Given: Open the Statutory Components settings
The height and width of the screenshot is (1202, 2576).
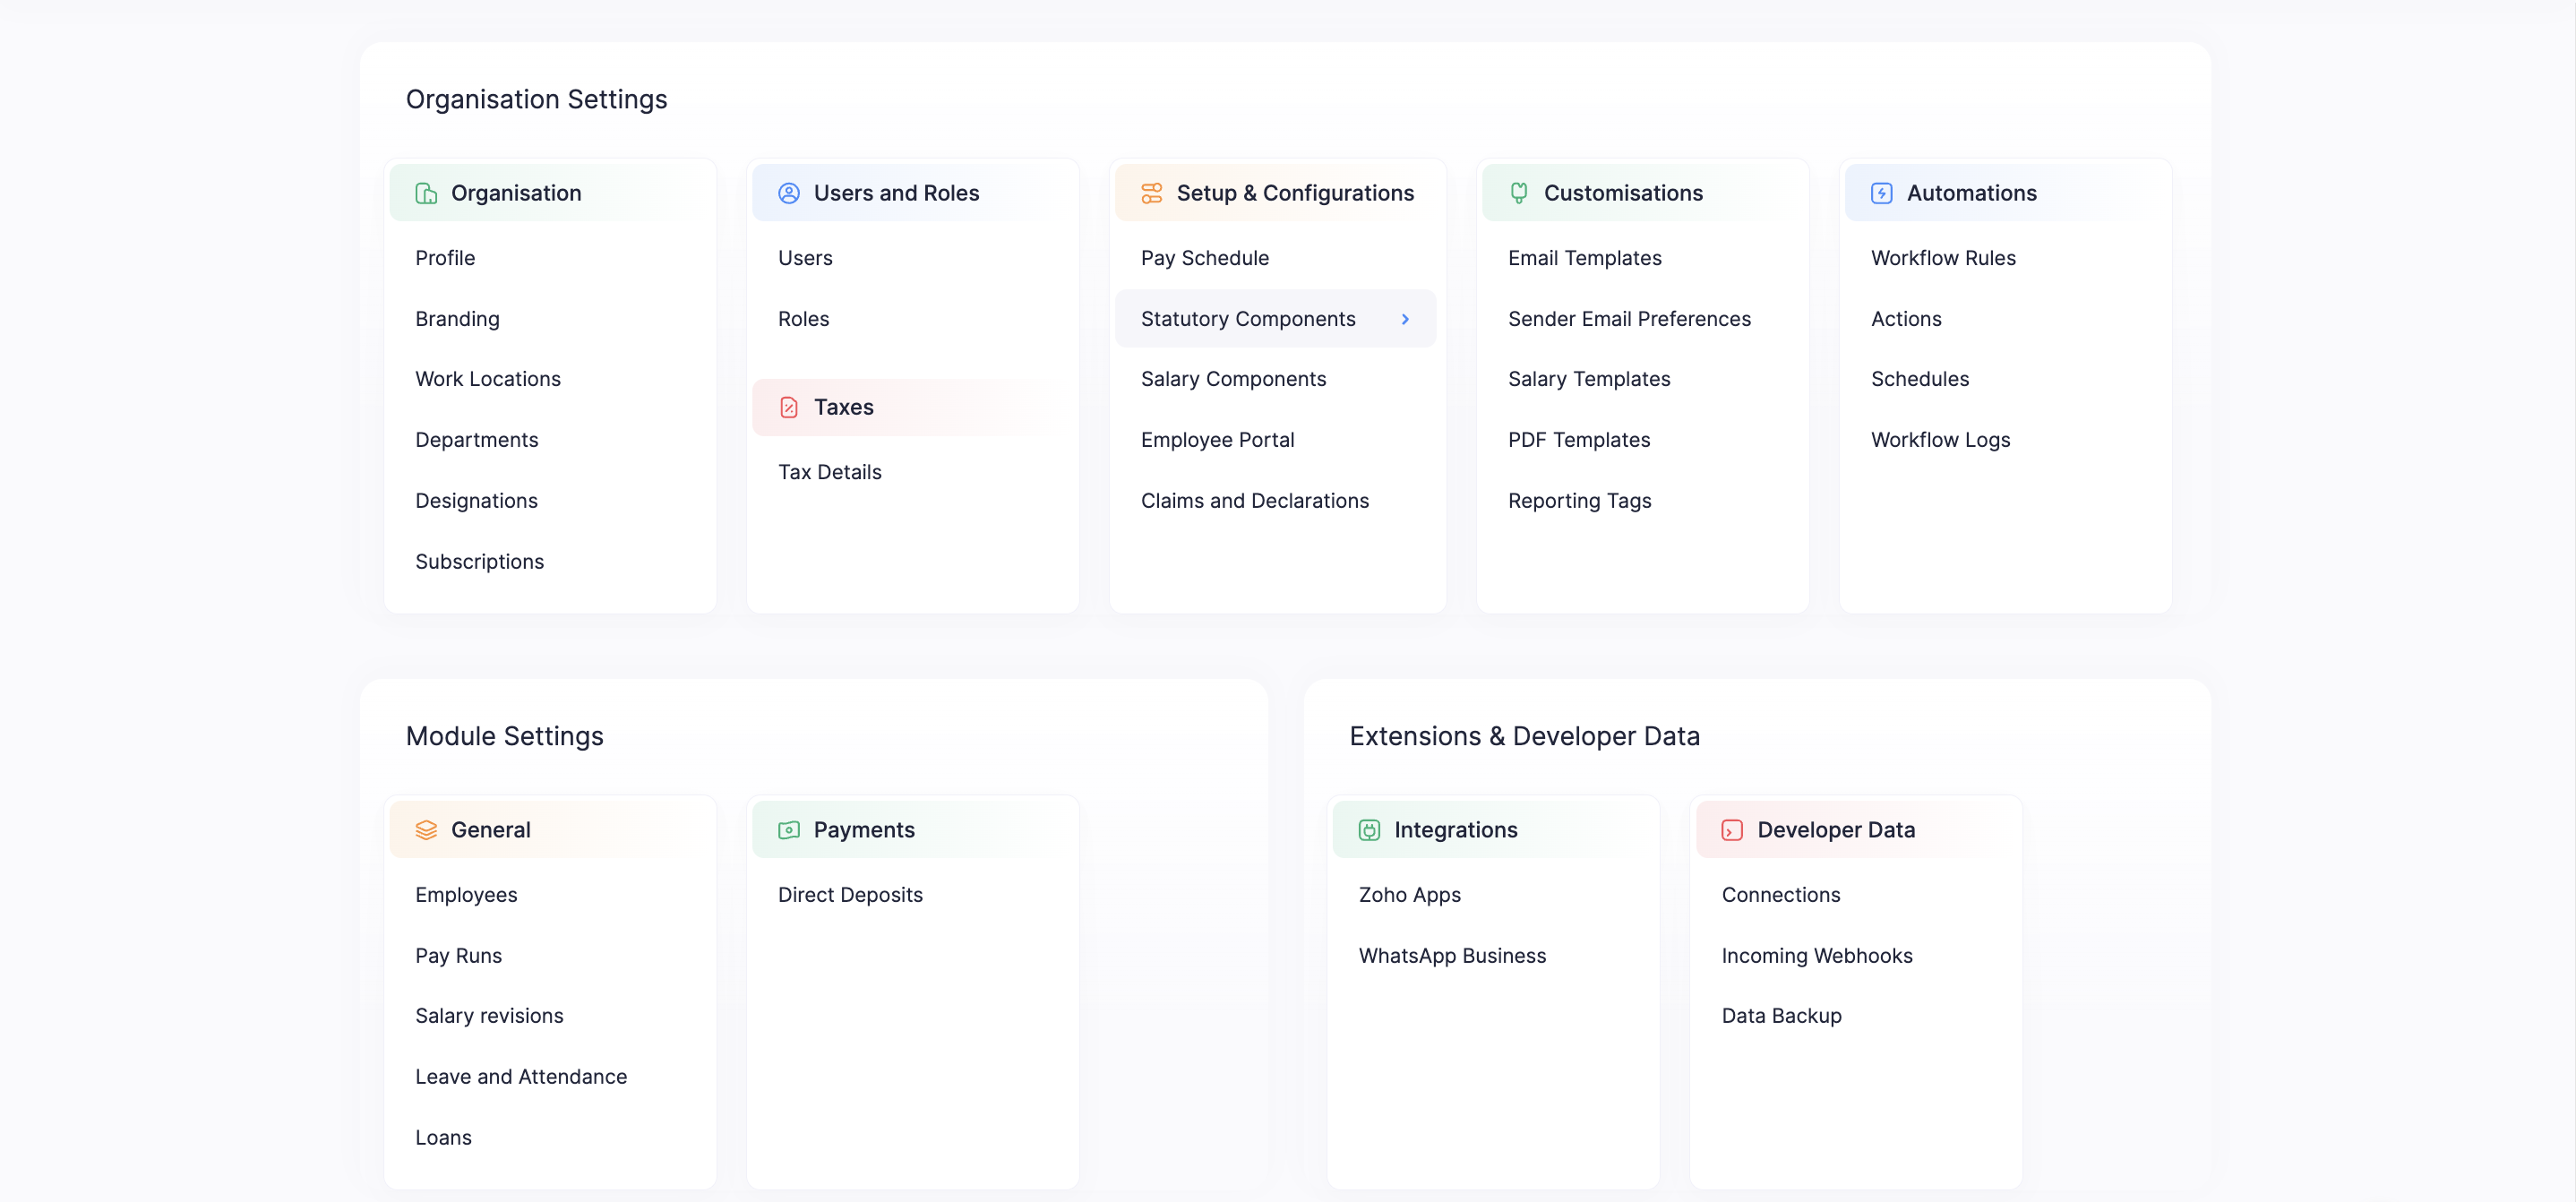Looking at the screenshot, I should click(1248, 319).
